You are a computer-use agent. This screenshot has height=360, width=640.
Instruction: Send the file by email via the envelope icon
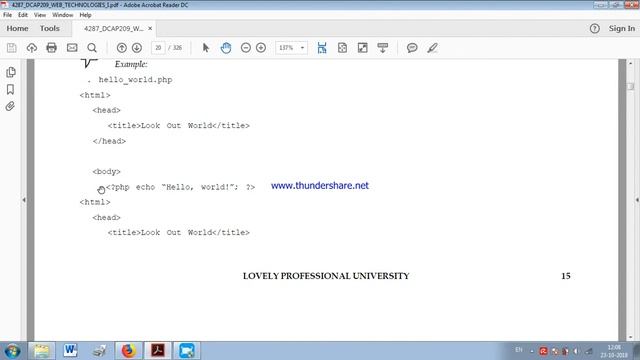72,48
